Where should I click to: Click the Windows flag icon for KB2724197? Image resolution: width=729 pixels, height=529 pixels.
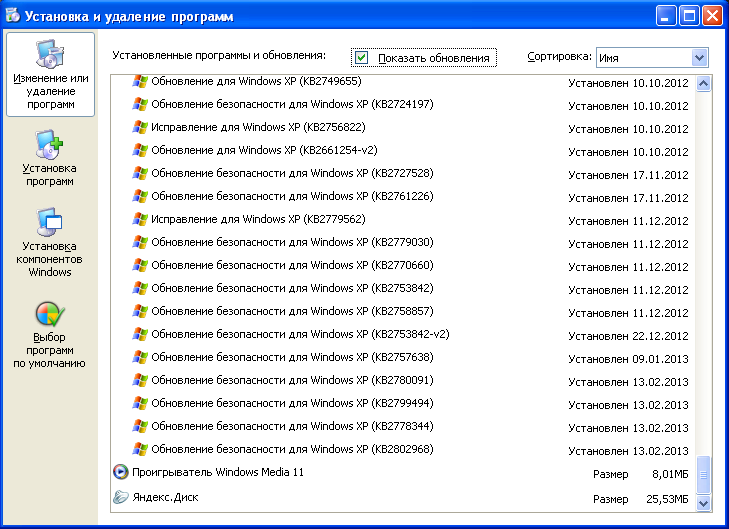[x=140, y=104]
